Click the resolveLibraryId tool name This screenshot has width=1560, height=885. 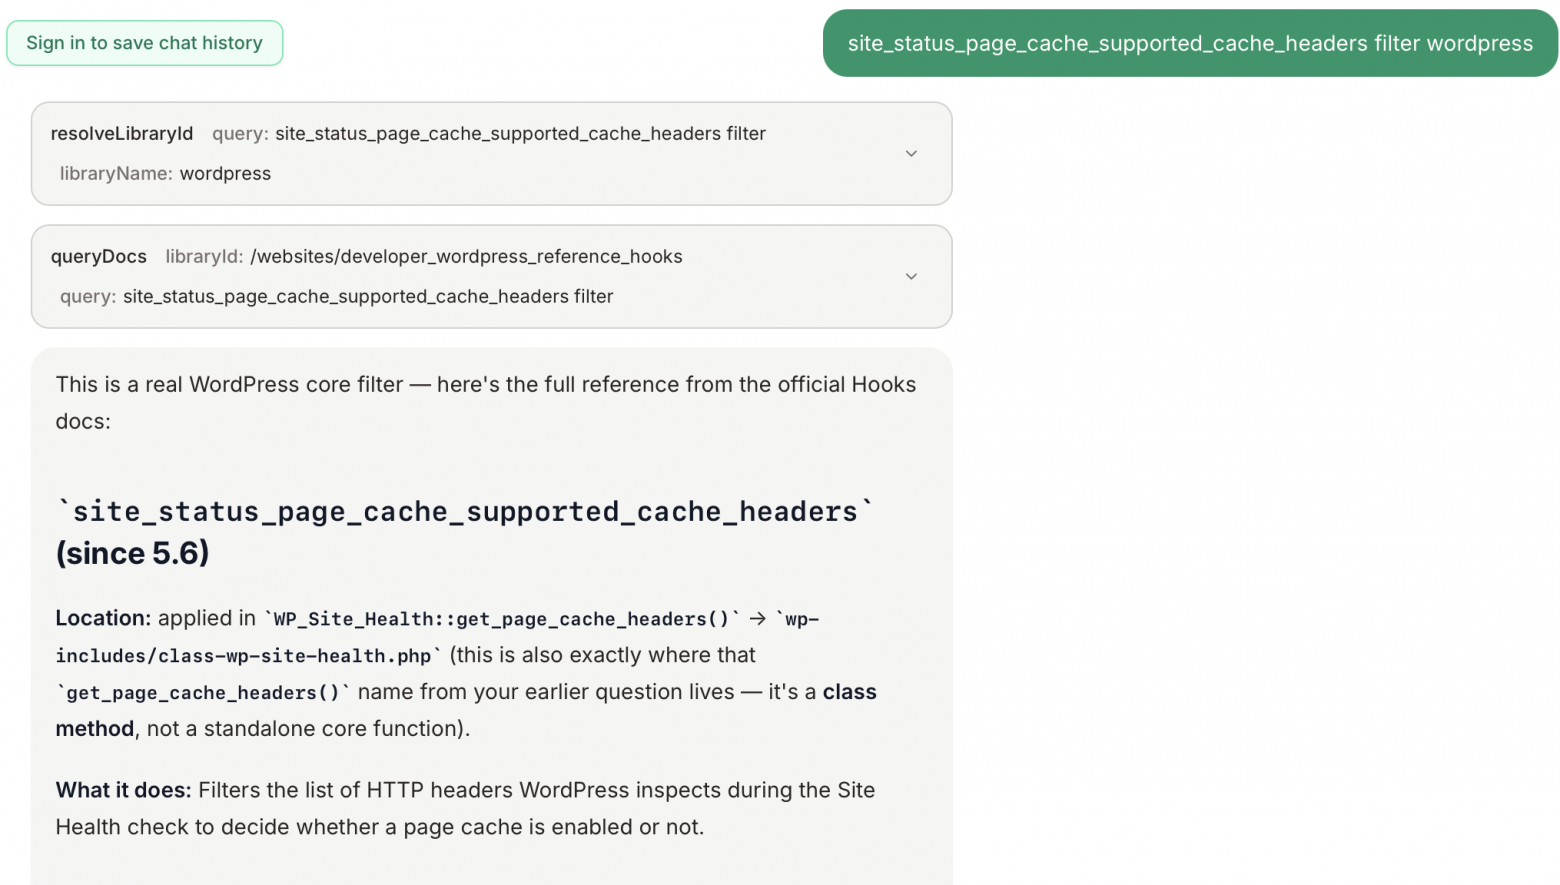click(x=122, y=134)
